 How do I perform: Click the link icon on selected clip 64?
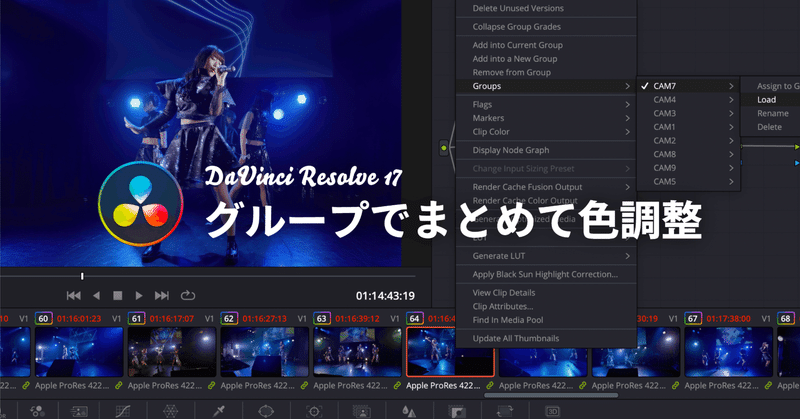490,385
